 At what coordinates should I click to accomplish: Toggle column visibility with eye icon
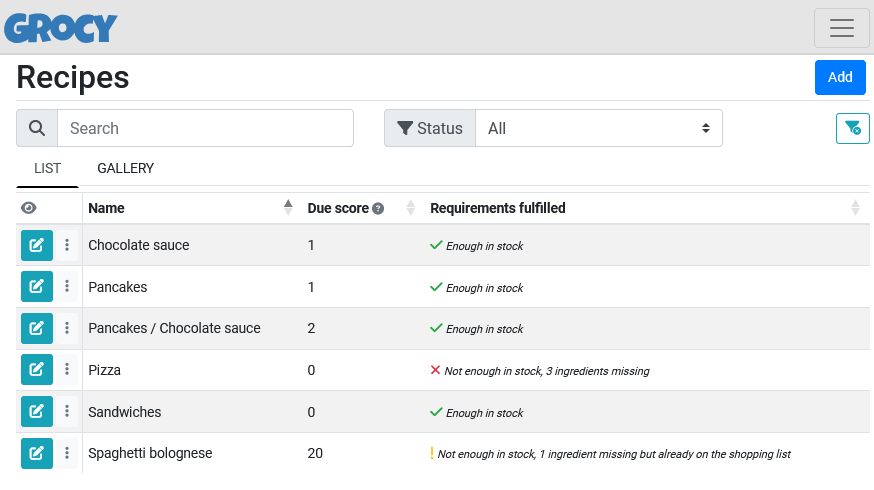pos(29,208)
